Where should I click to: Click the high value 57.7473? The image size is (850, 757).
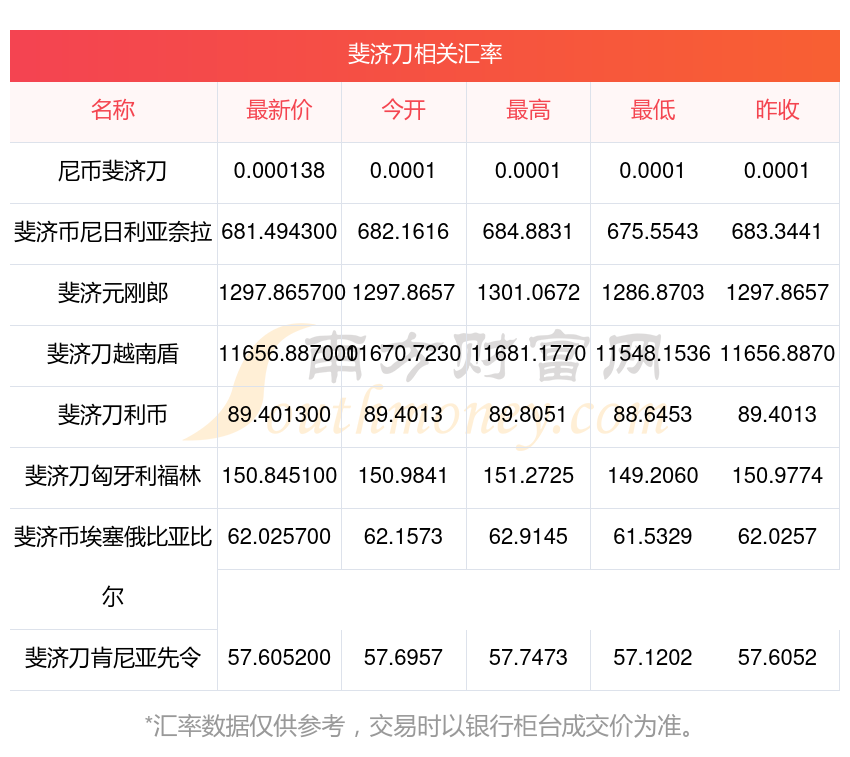pos(528,658)
